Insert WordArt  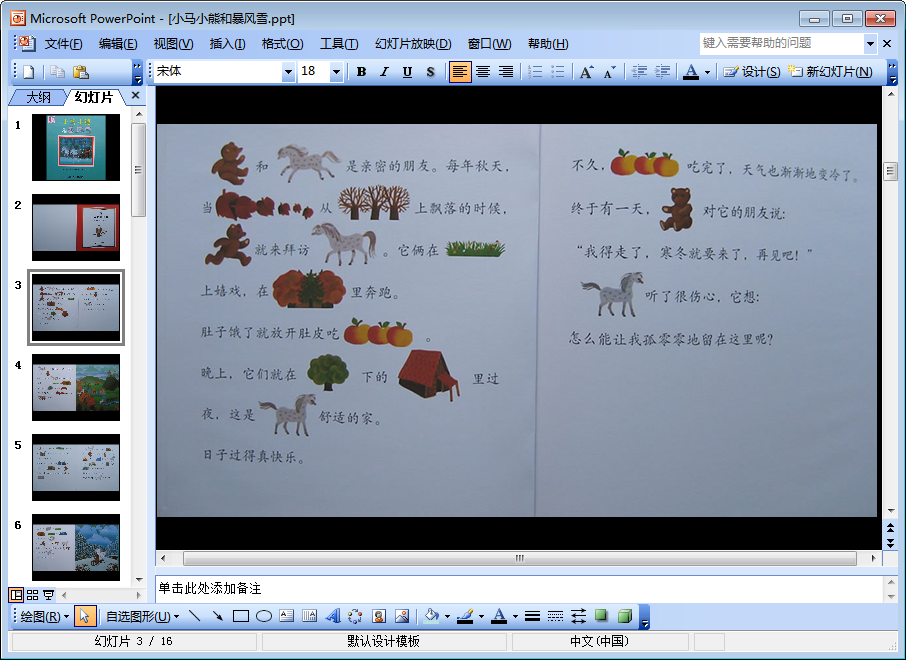click(333, 617)
